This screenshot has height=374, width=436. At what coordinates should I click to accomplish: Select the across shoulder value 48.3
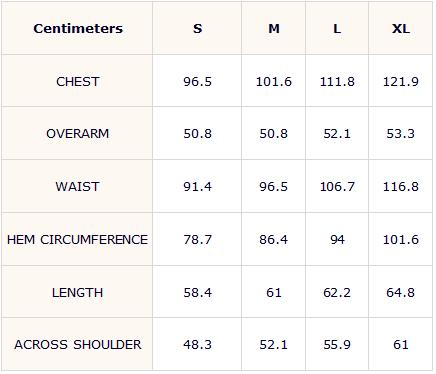click(x=197, y=344)
